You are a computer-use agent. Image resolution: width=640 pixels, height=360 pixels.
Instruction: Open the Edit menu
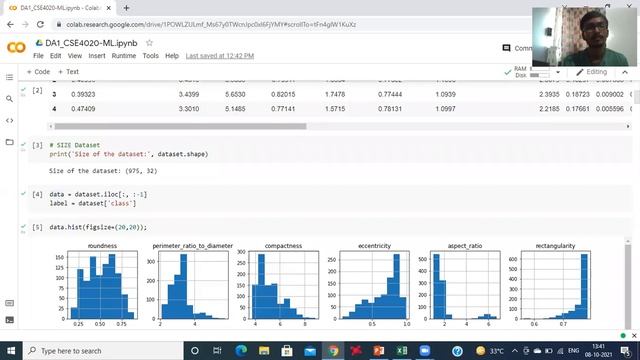coord(56,56)
